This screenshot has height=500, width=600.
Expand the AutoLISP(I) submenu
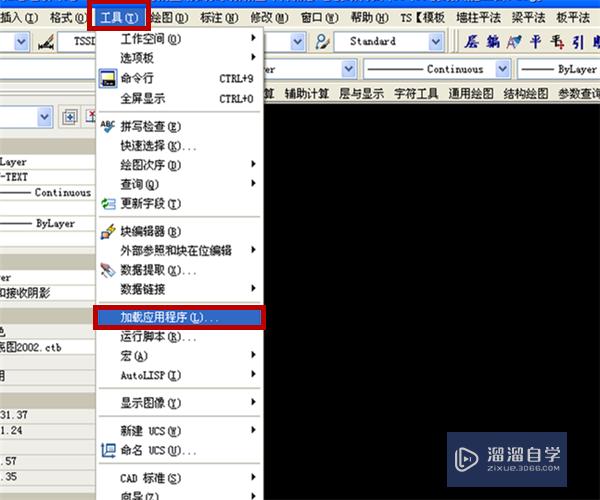pyautogui.click(x=179, y=375)
